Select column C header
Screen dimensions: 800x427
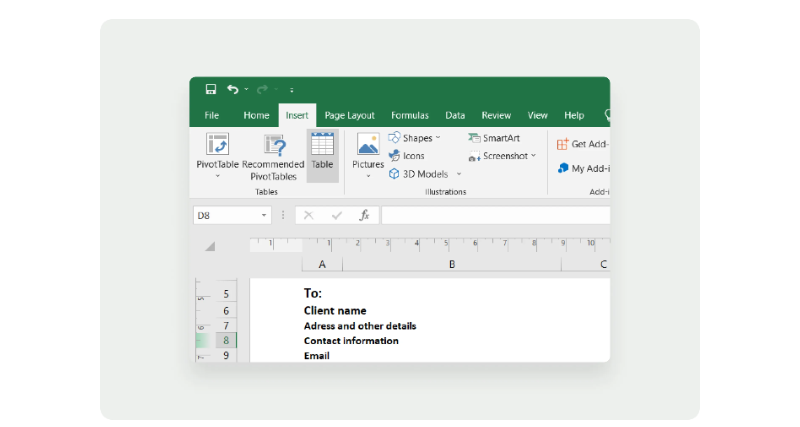point(586,264)
